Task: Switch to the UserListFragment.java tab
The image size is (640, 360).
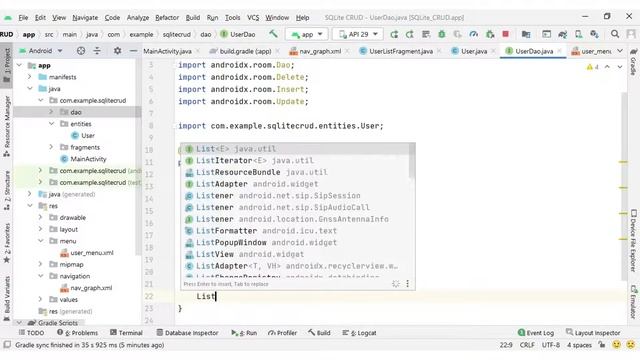Action: pos(400,51)
